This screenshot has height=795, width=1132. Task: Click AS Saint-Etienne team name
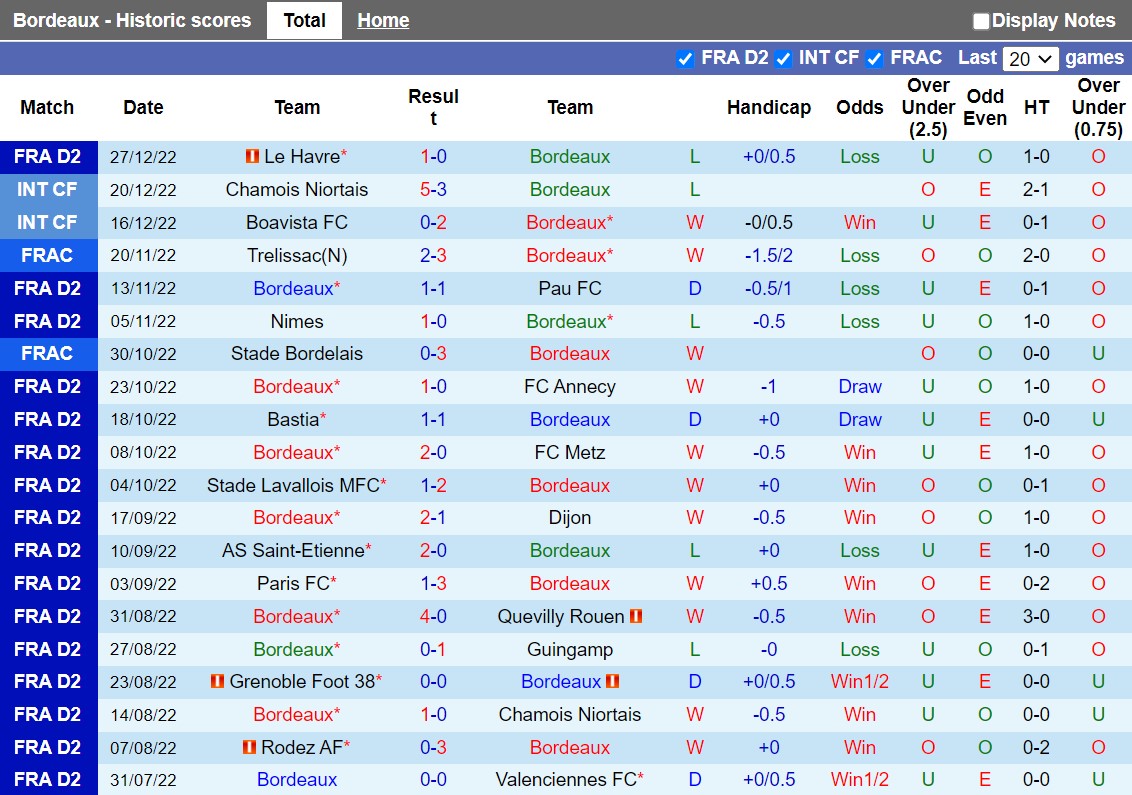(293, 550)
